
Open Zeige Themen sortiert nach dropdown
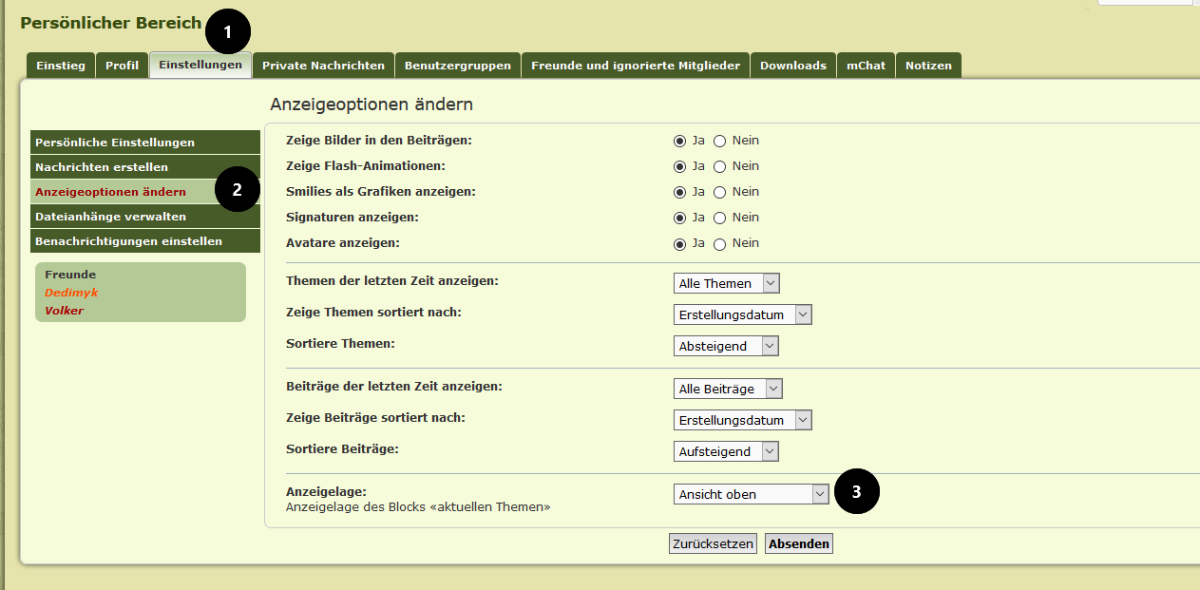coord(742,315)
